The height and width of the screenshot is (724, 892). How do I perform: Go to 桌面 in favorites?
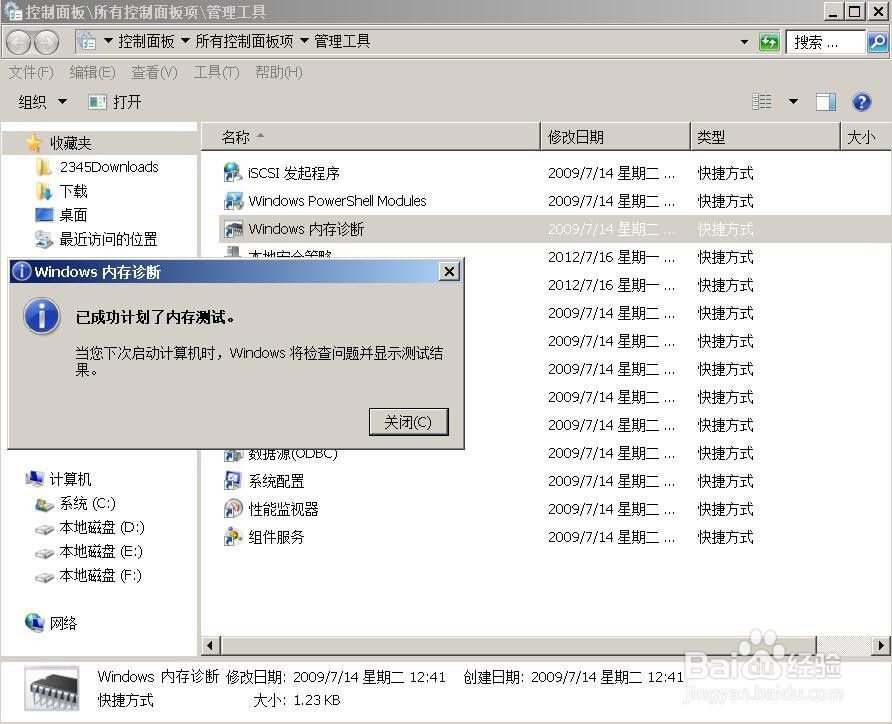(61, 215)
